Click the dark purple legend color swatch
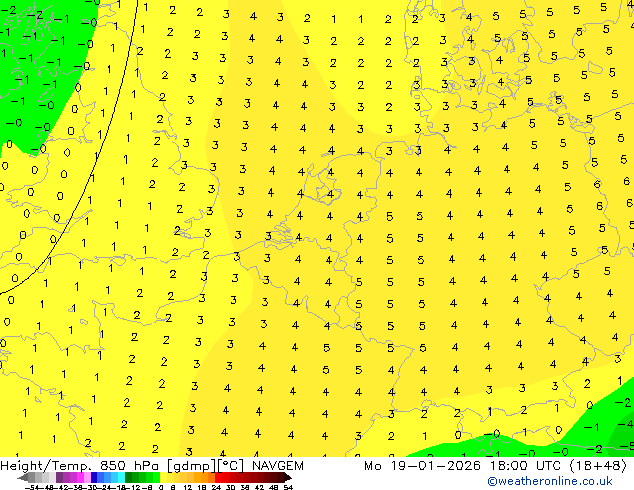The image size is (634, 490). click(x=59, y=477)
